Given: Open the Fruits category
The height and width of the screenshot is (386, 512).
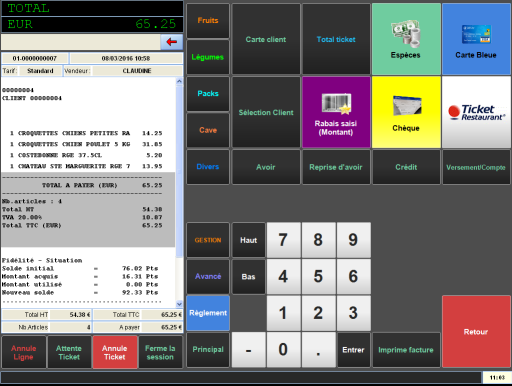Looking at the screenshot, I should [208, 21].
